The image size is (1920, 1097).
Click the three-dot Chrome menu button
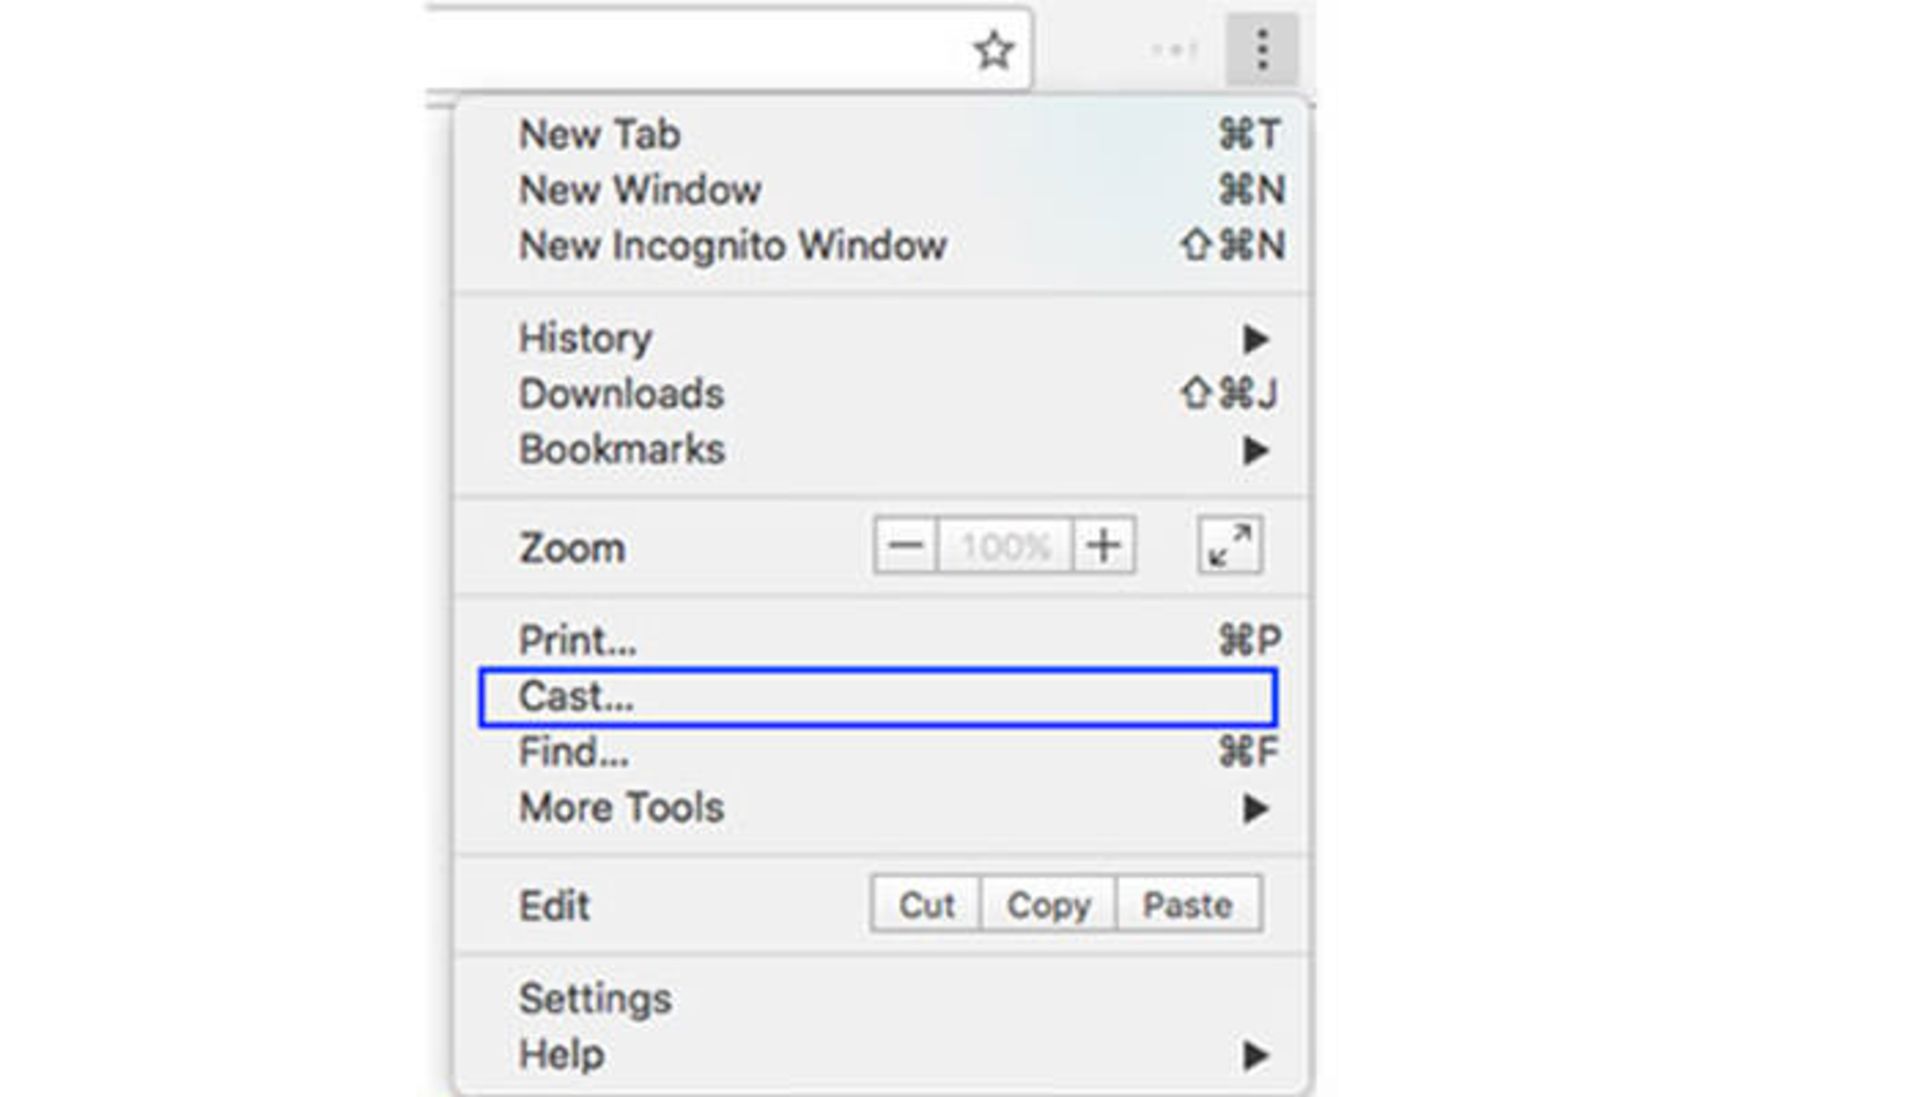pyautogui.click(x=1262, y=50)
